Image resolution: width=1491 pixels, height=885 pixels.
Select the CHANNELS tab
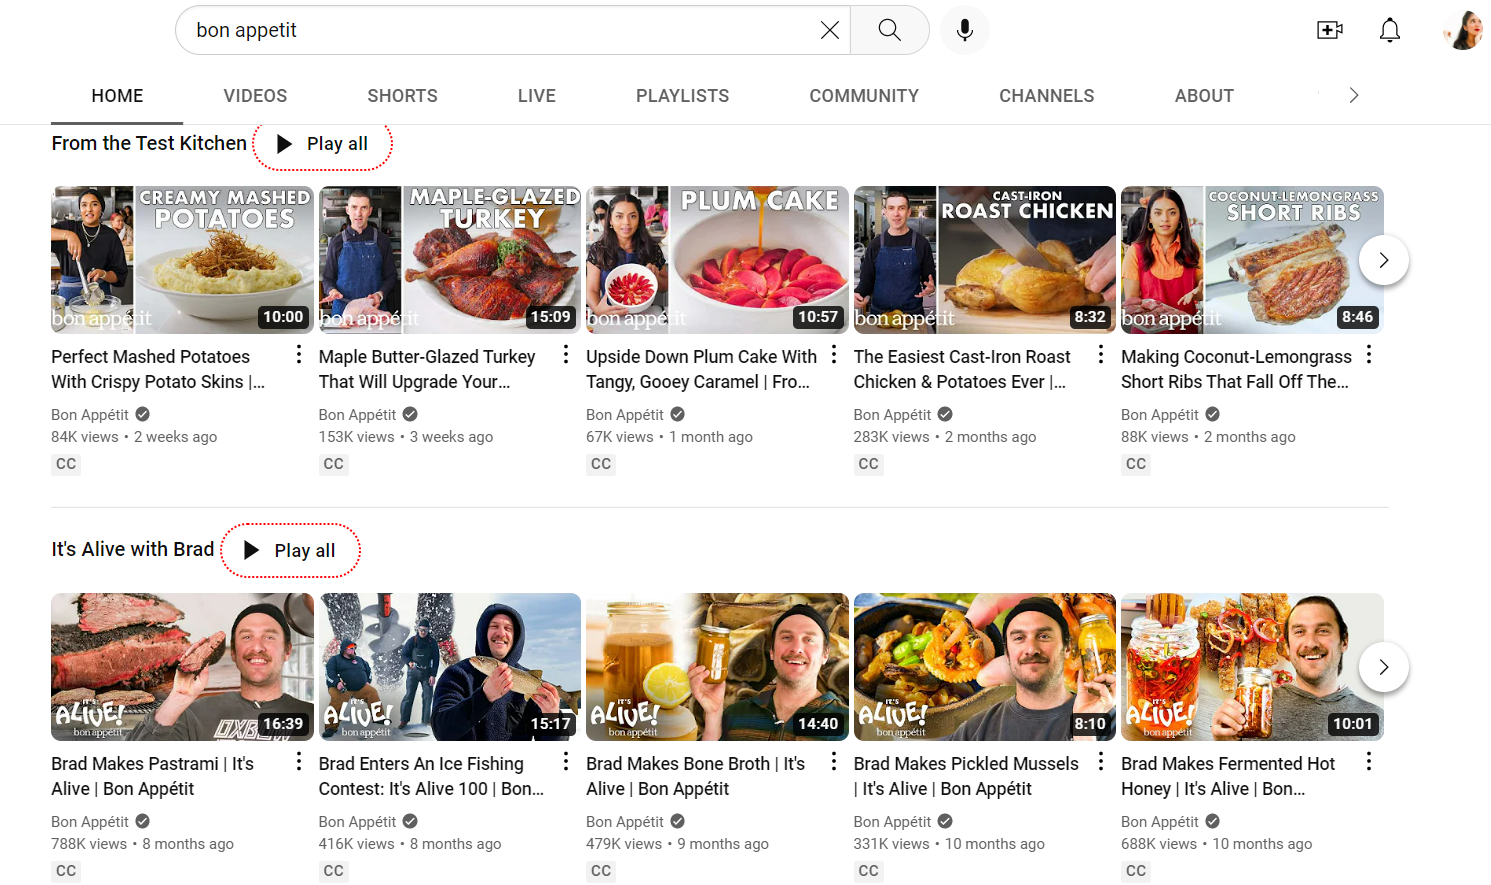point(1046,96)
